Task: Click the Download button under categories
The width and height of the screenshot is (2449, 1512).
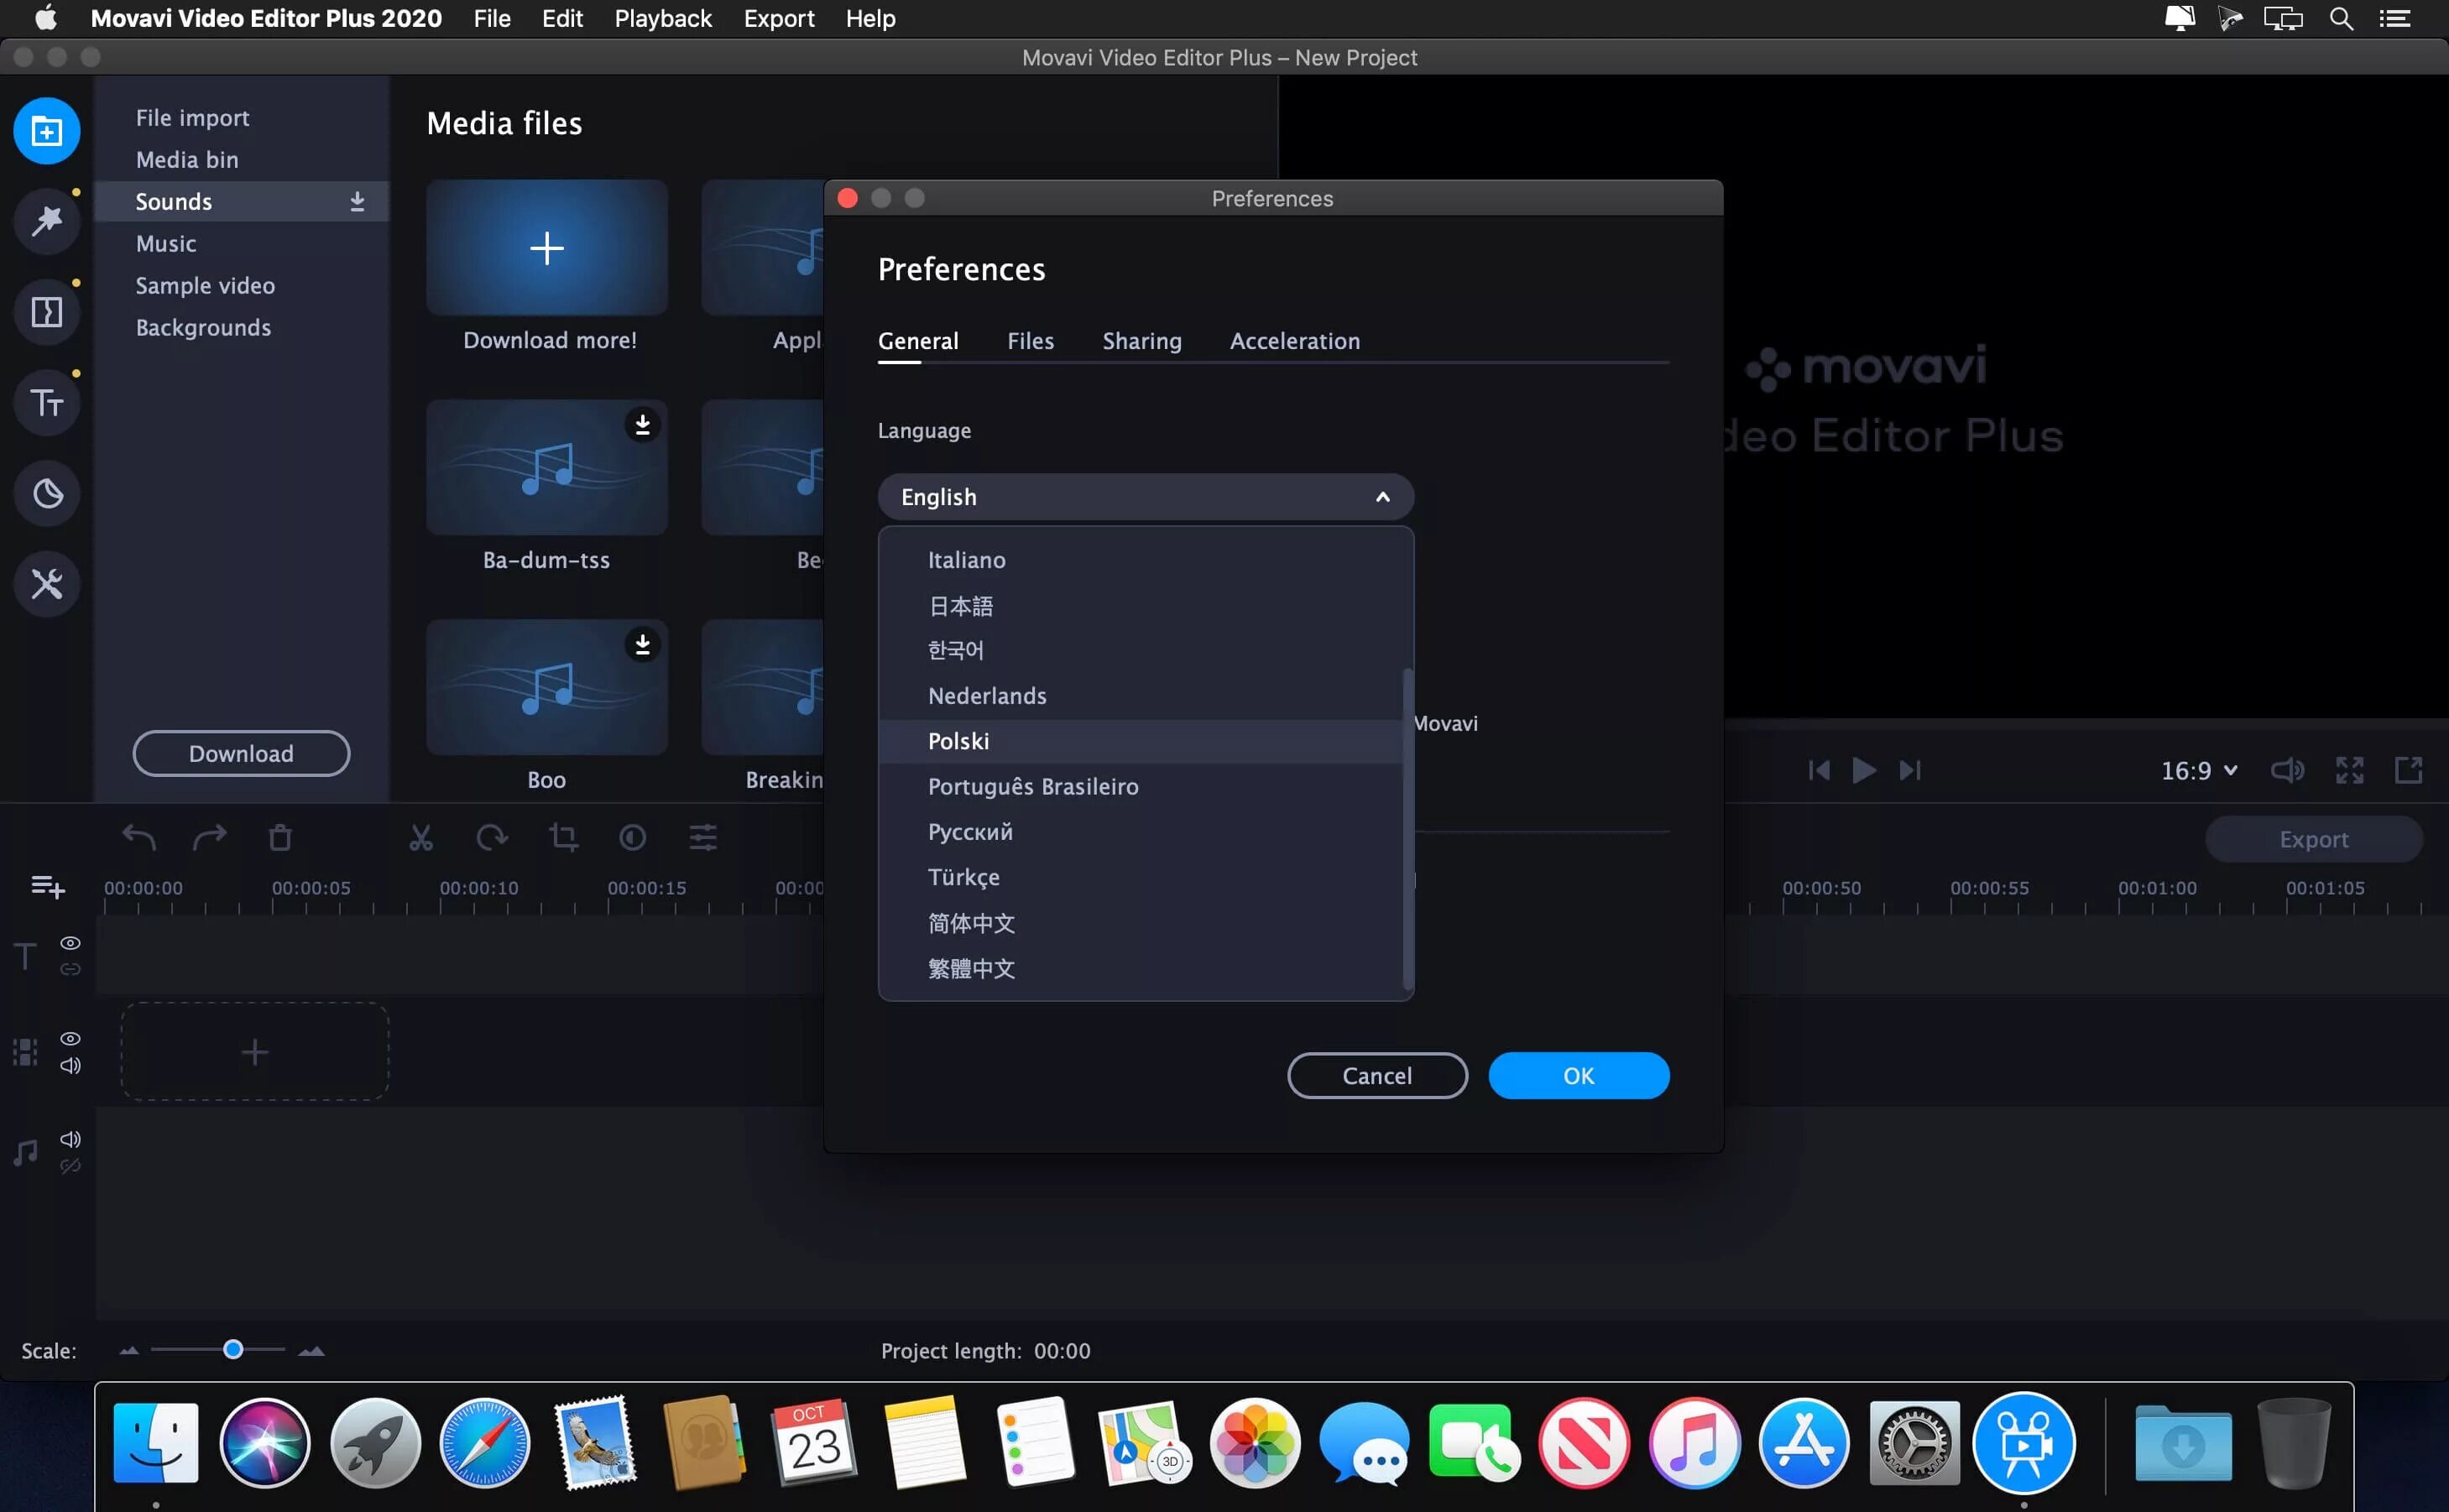Action: [241, 753]
